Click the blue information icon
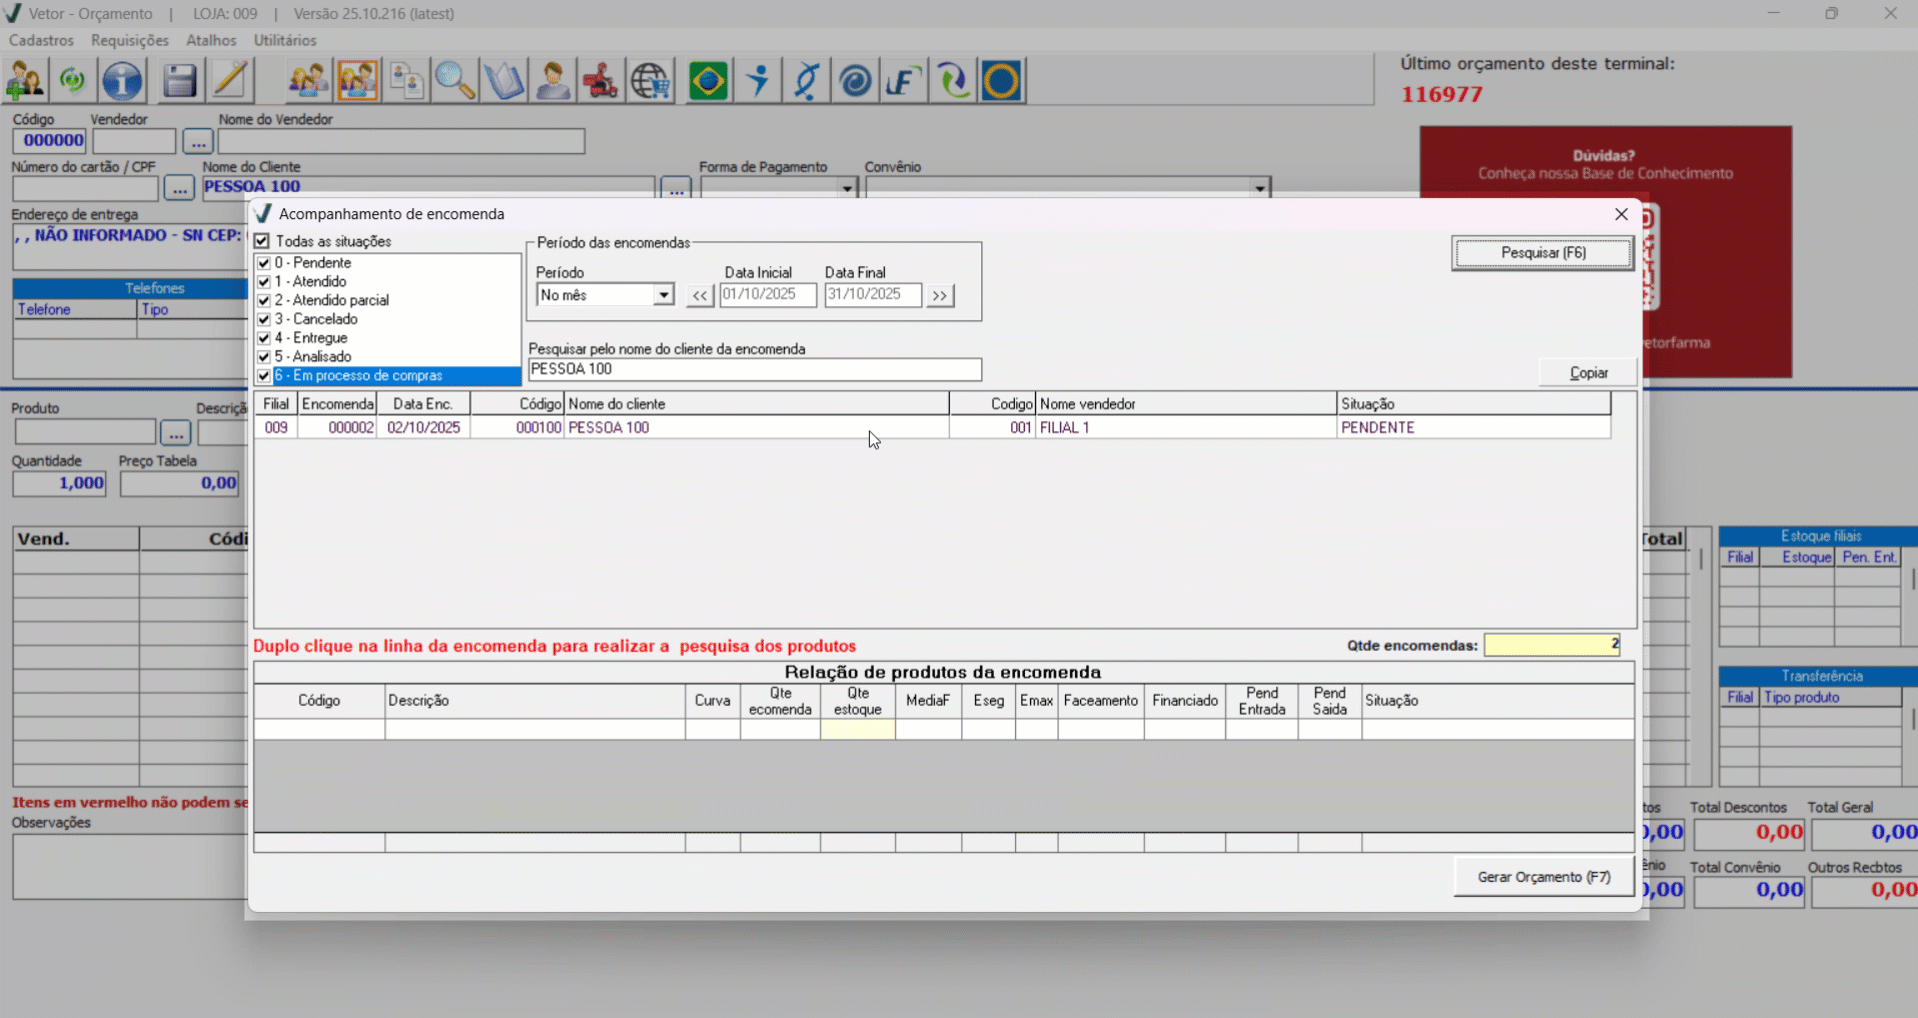The width and height of the screenshot is (1918, 1018). tap(122, 81)
